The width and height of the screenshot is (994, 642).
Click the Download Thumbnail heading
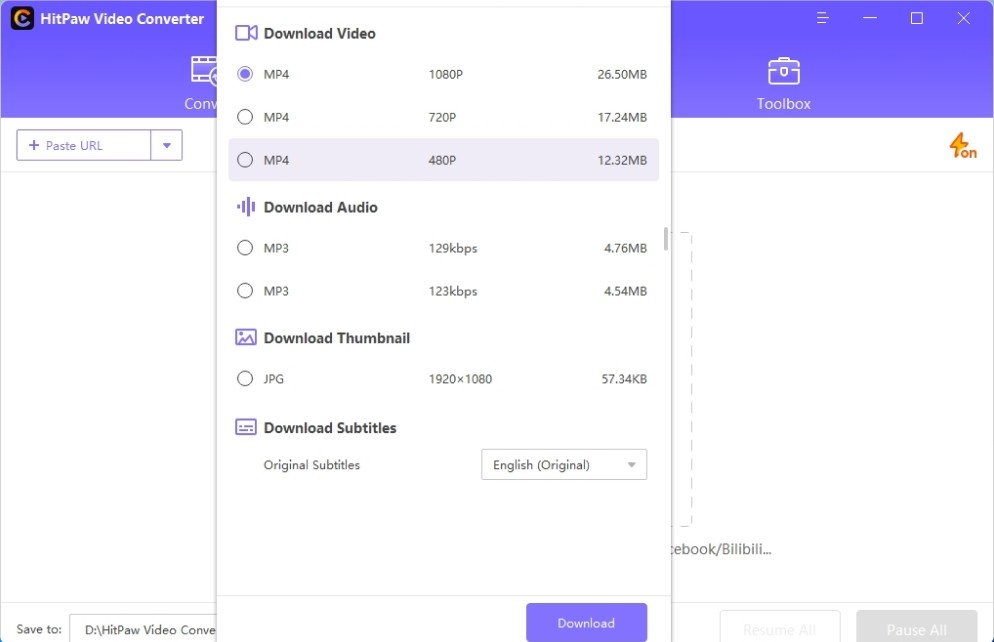337,338
